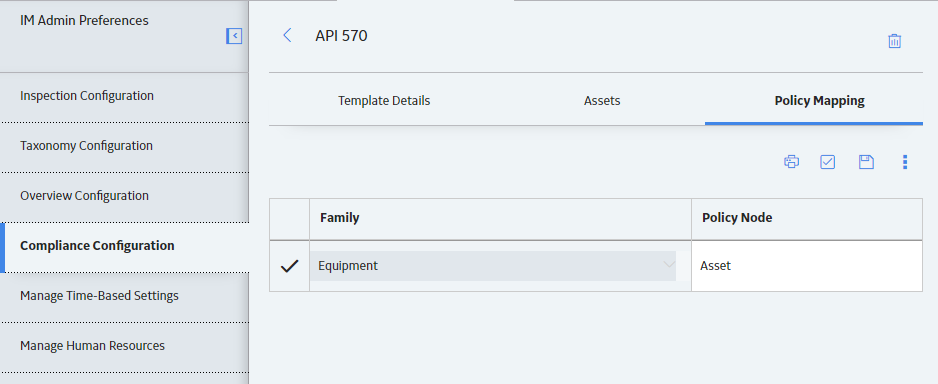This screenshot has width=938, height=384.
Task: Open the Equipment family dropdown
Action: pyautogui.click(x=493, y=266)
